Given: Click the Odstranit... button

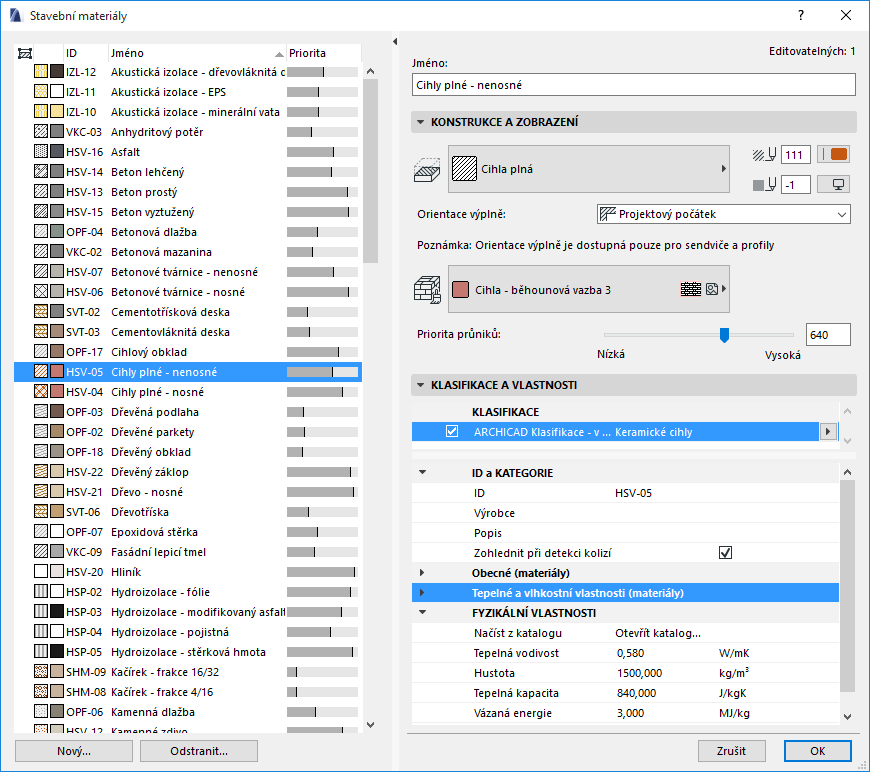Looking at the screenshot, I should click(199, 751).
